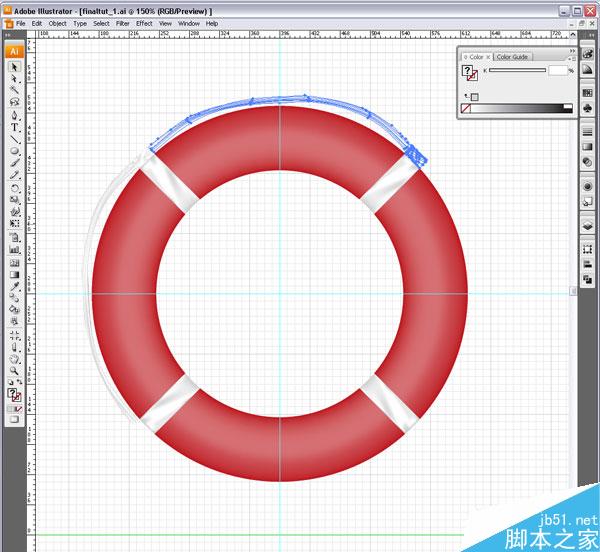The width and height of the screenshot is (600, 552).
Task: Open the Align panel dock icon
Action: [x=587, y=264]
